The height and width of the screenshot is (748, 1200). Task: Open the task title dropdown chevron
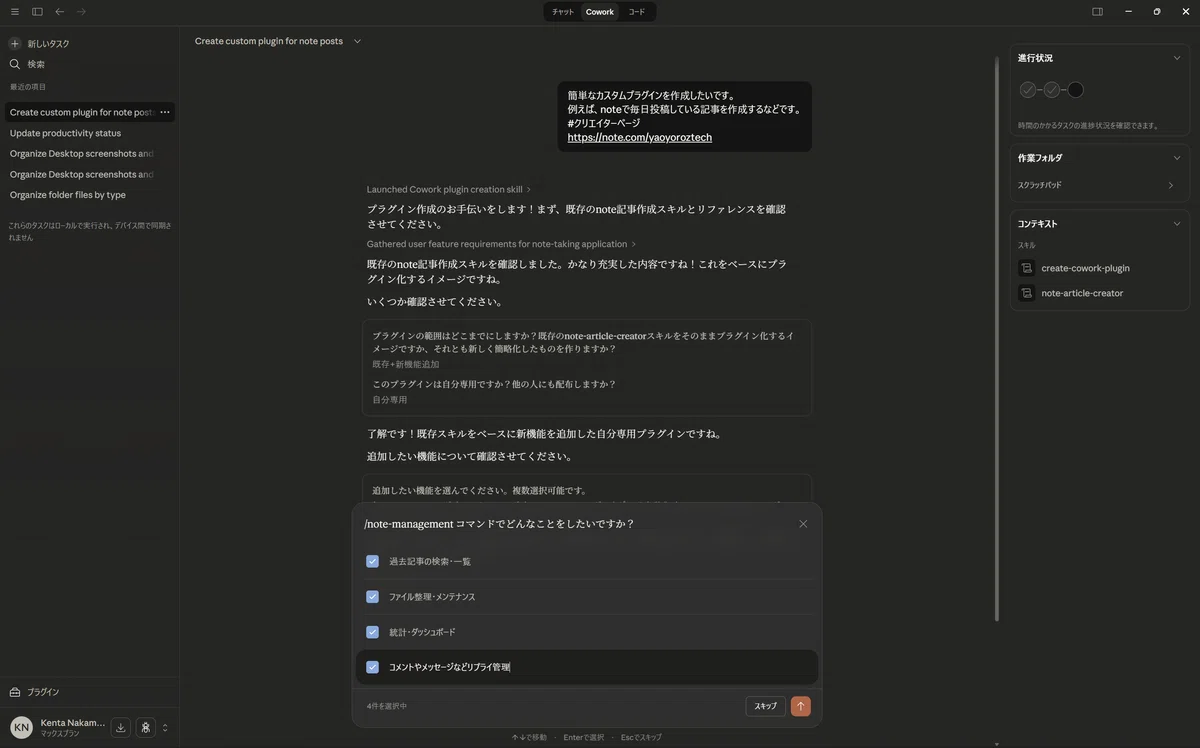[x=357, y=41]
